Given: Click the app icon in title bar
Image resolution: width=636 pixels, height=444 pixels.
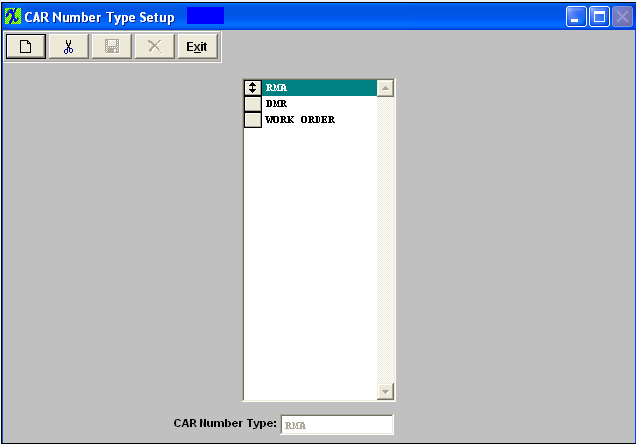Looking at the screenshot, I should pyautogui.click(x=13, y=17).
